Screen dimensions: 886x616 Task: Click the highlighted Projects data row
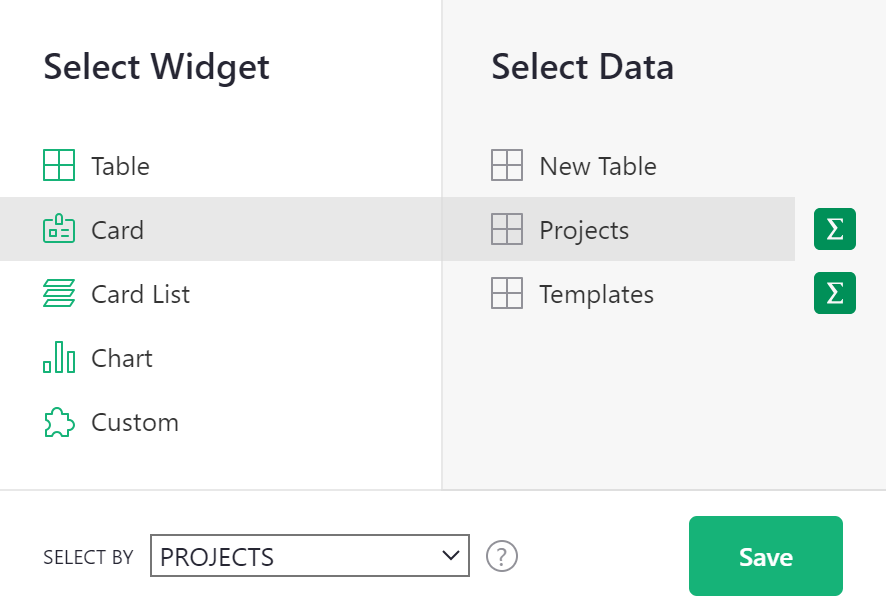click(584, 229)
